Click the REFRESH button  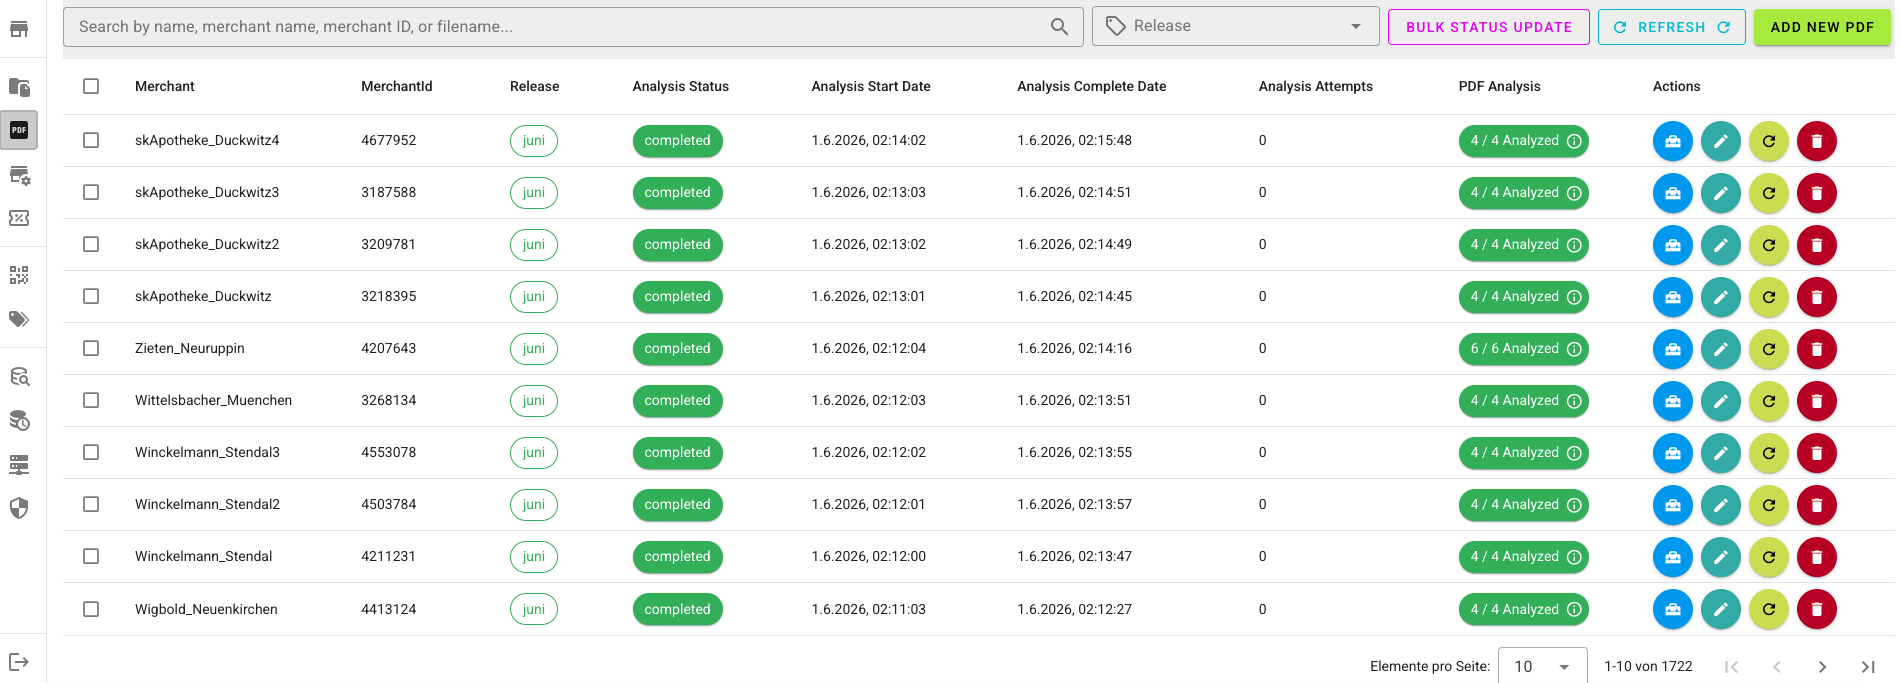coord(1672,27)
